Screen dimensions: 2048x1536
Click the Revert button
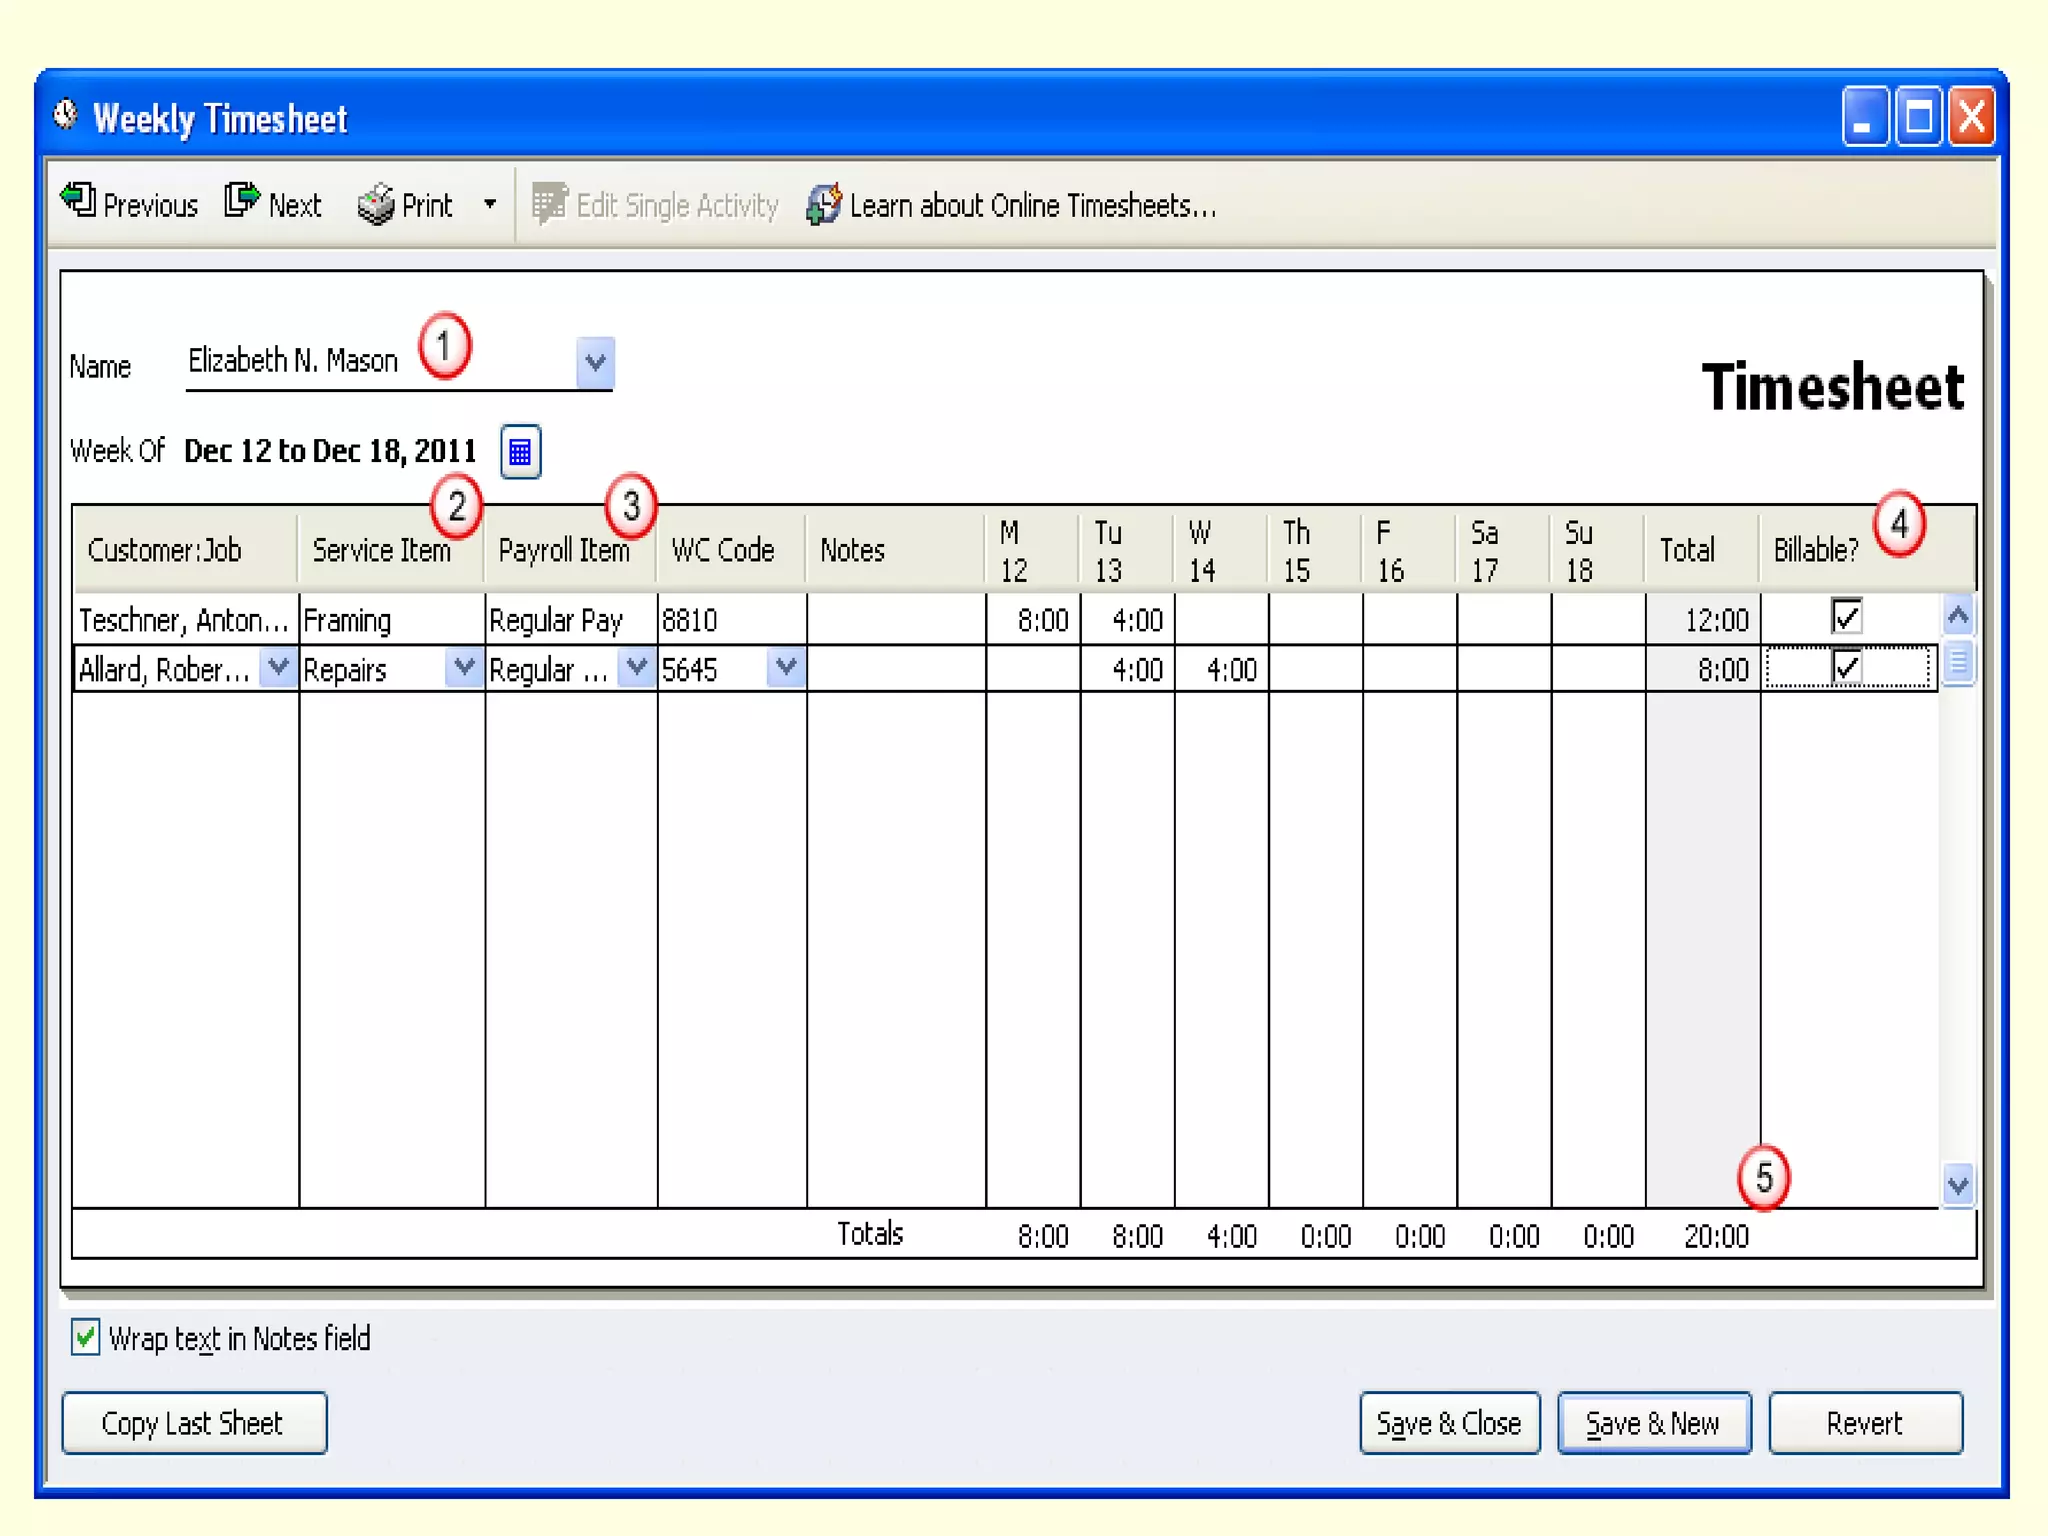click(x=1864, y=1423)
